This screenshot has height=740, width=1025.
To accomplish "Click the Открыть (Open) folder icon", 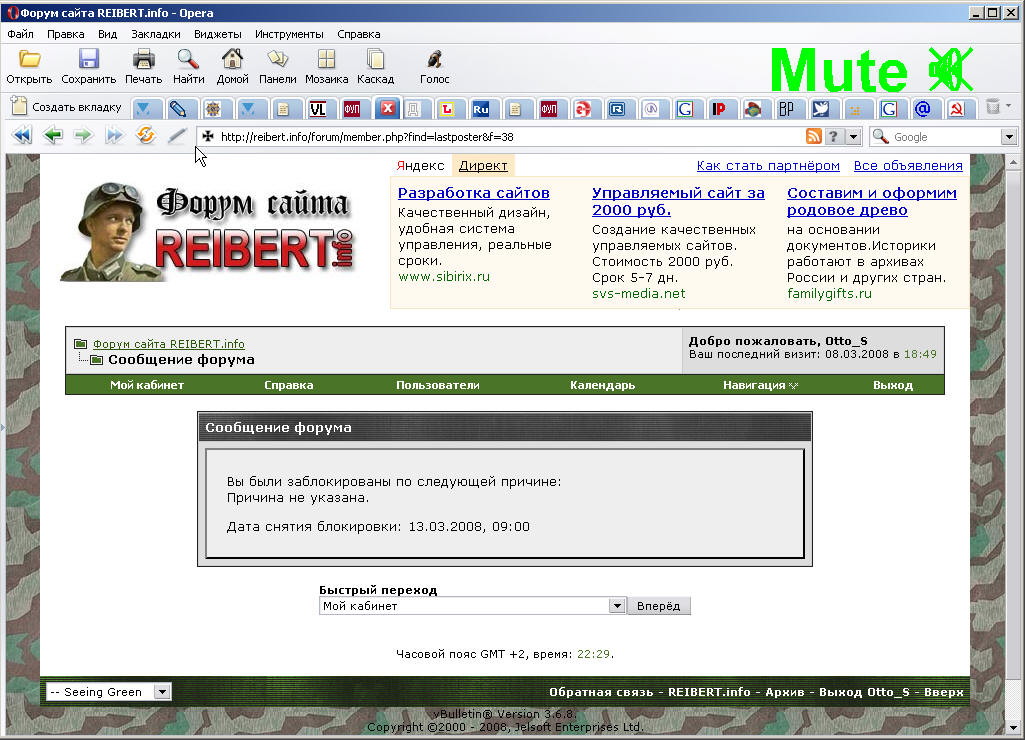I will (x=29, y=60).
